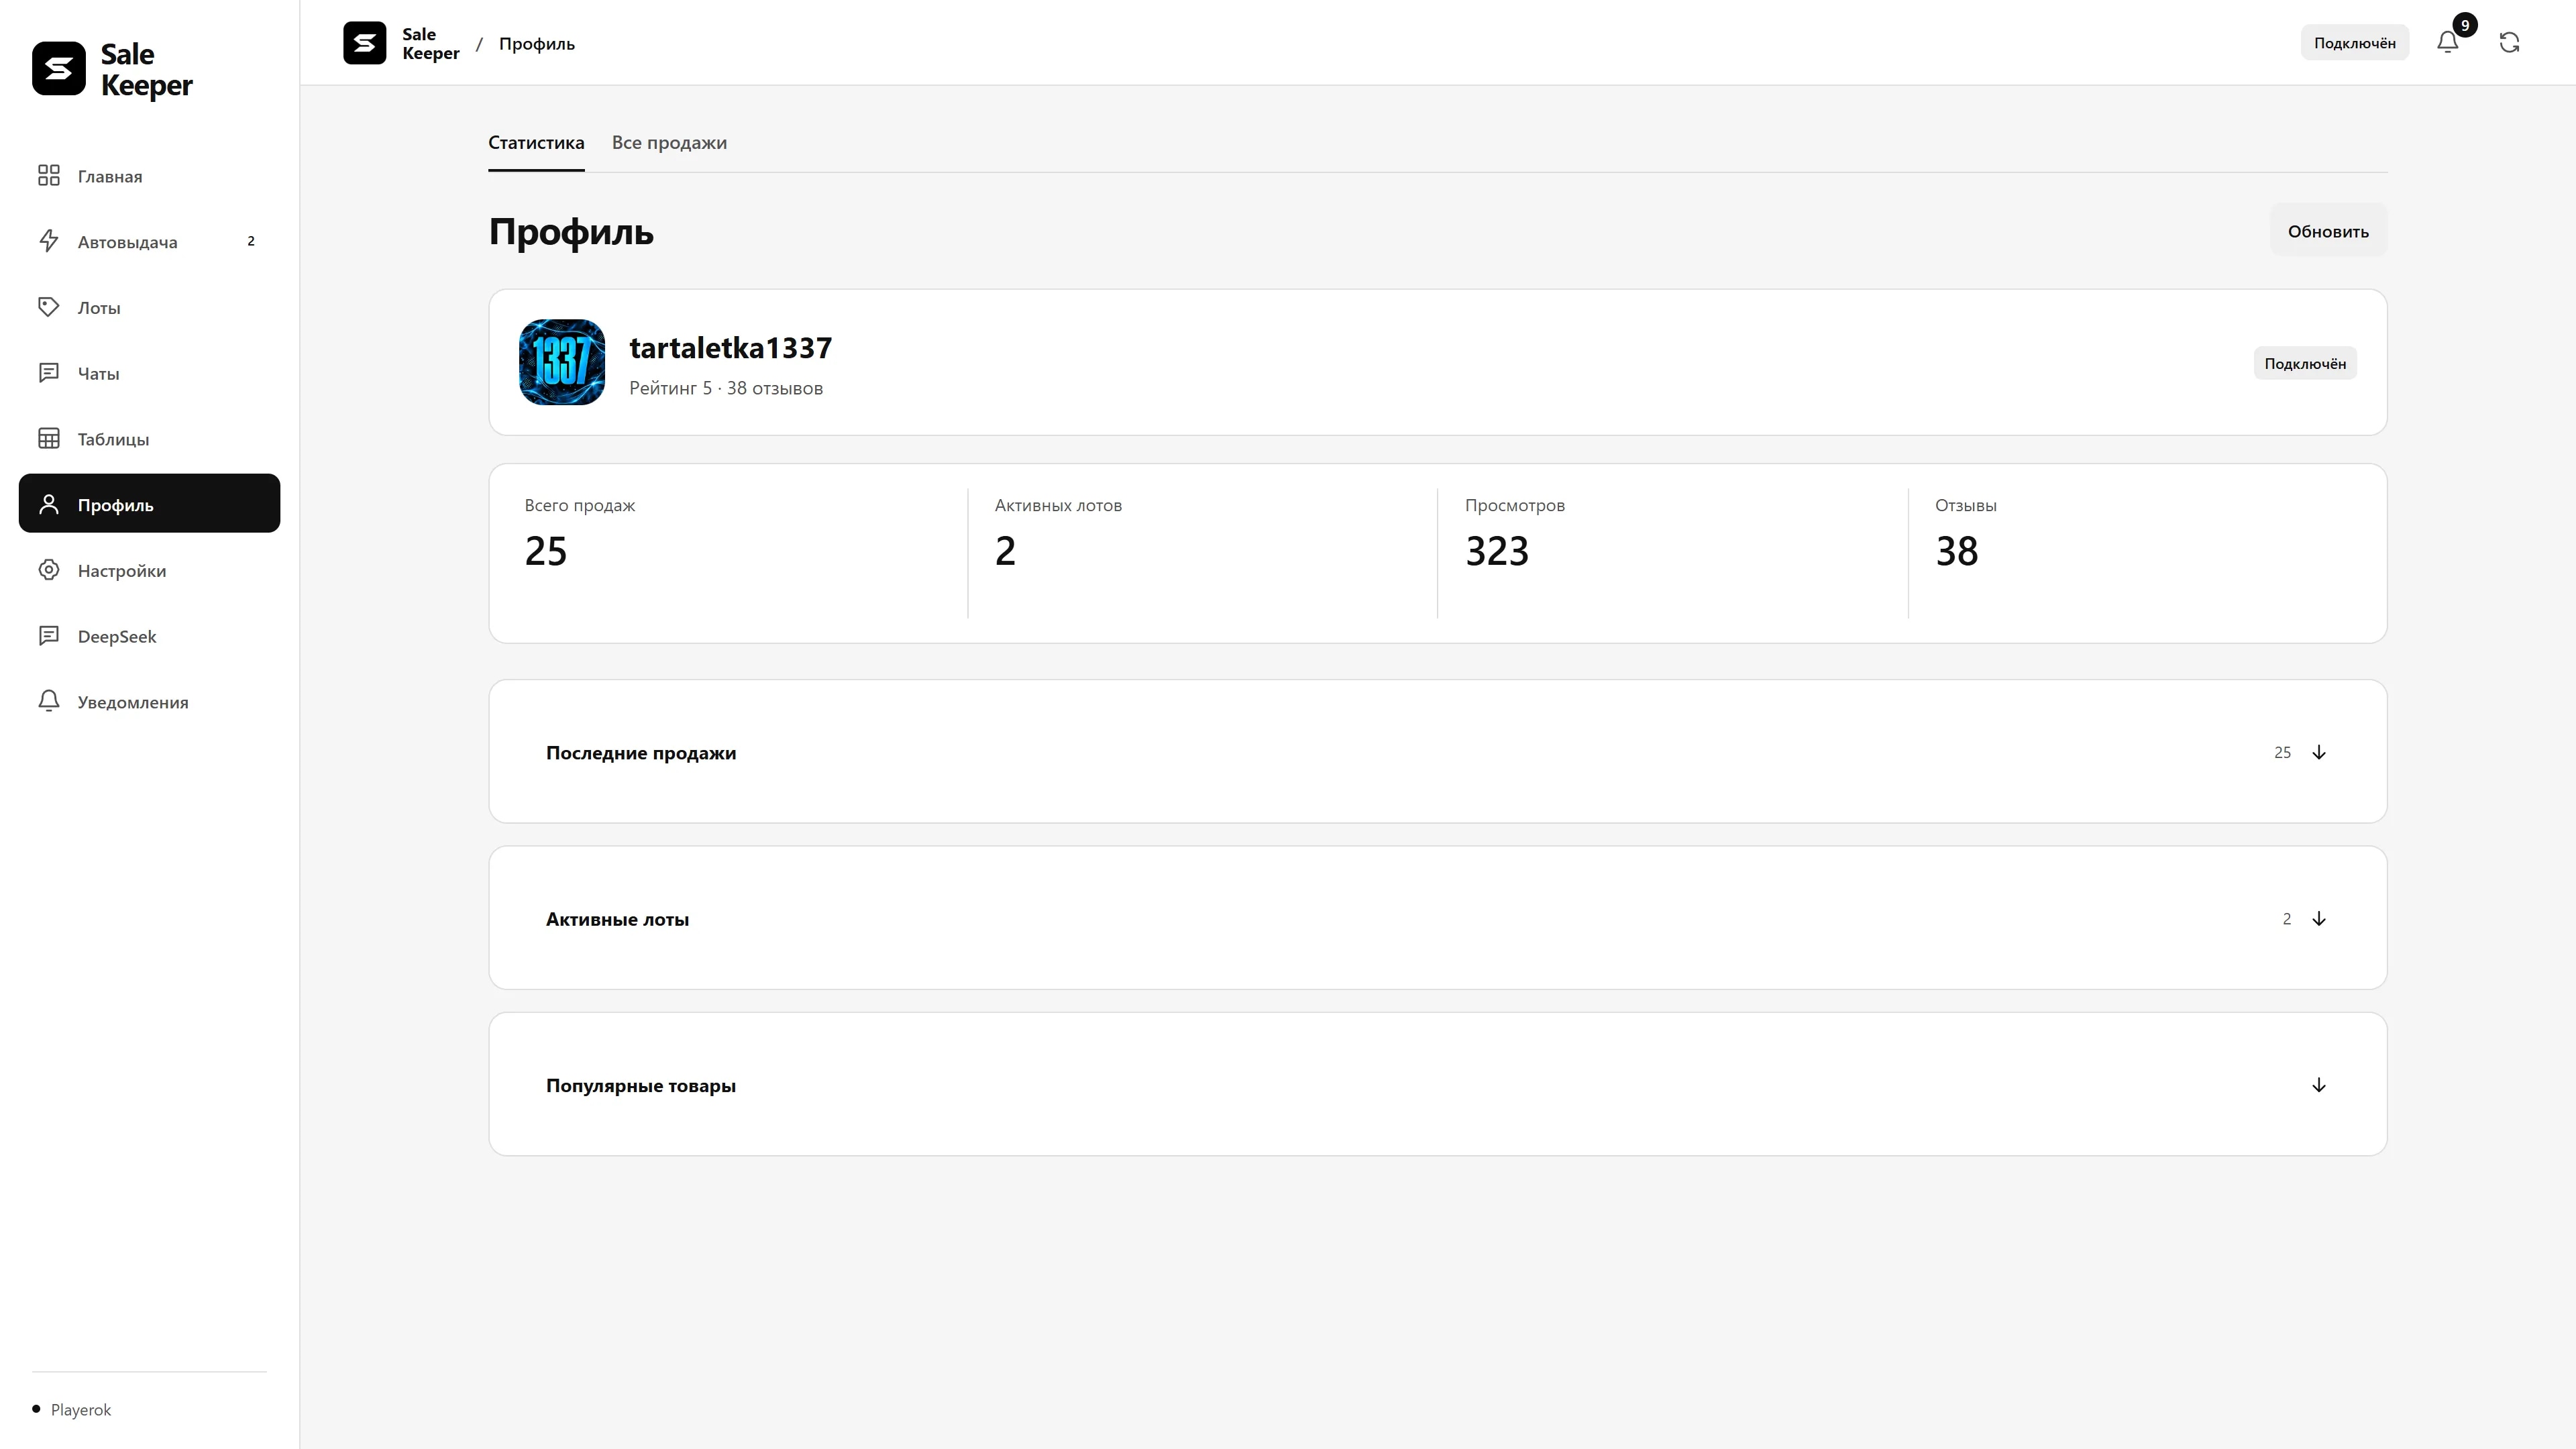Click the tartaletka1337 username

730,348
